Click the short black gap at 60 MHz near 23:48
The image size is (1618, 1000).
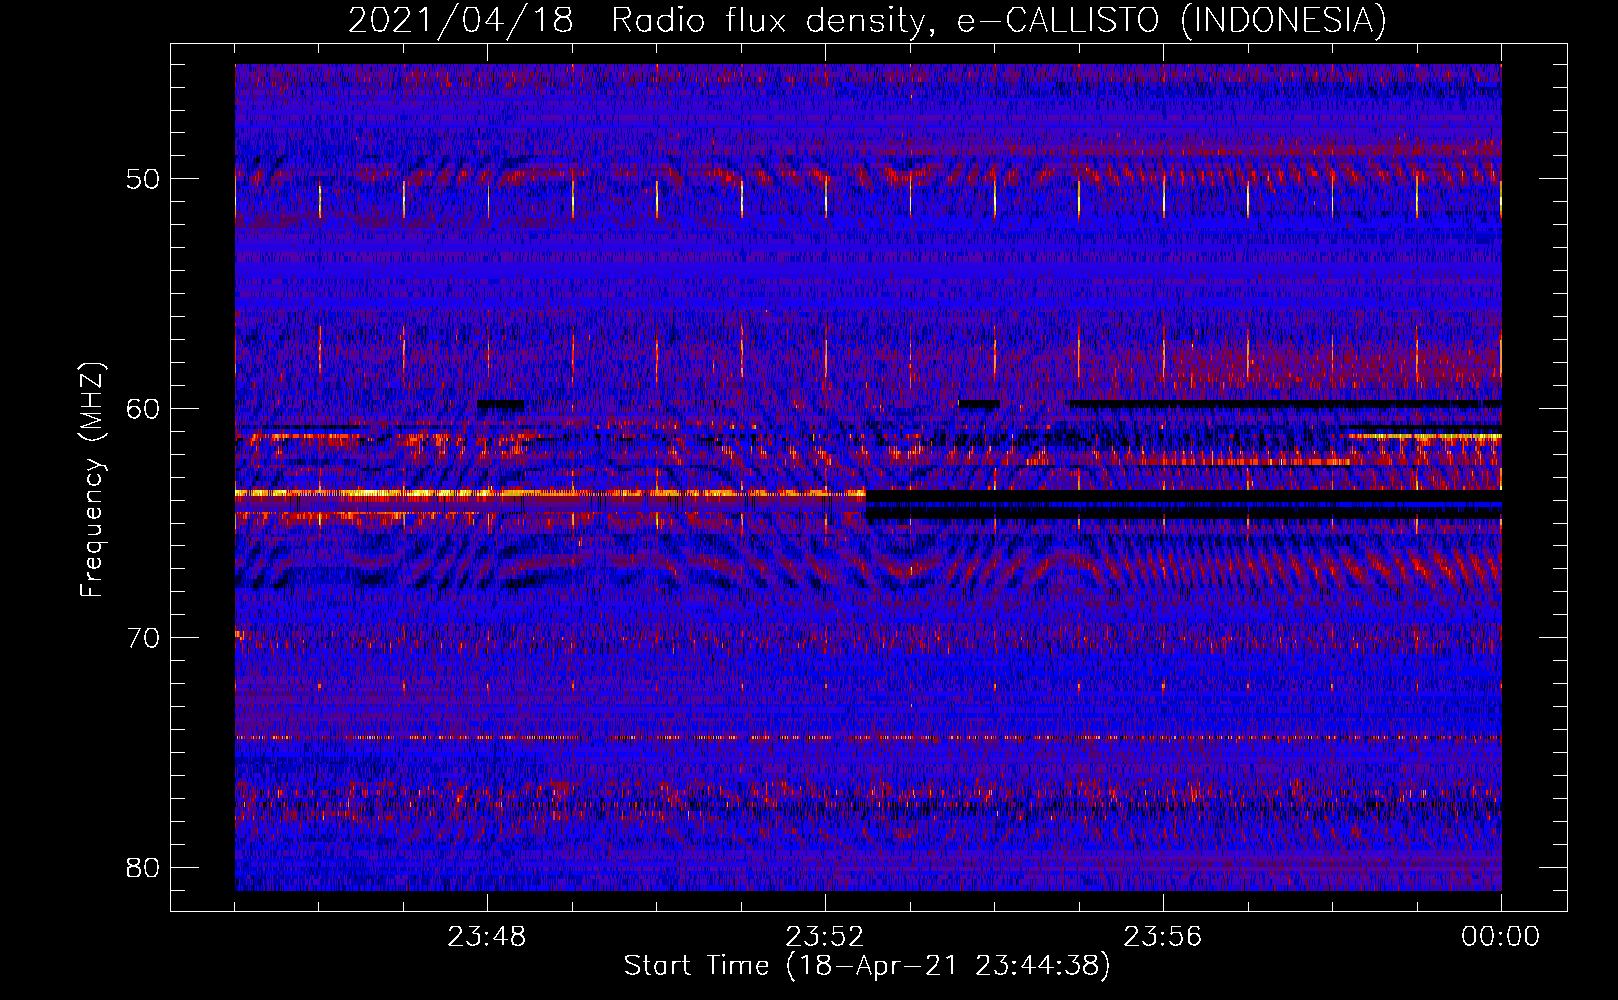pyautogui.click(x=501, y=404)
